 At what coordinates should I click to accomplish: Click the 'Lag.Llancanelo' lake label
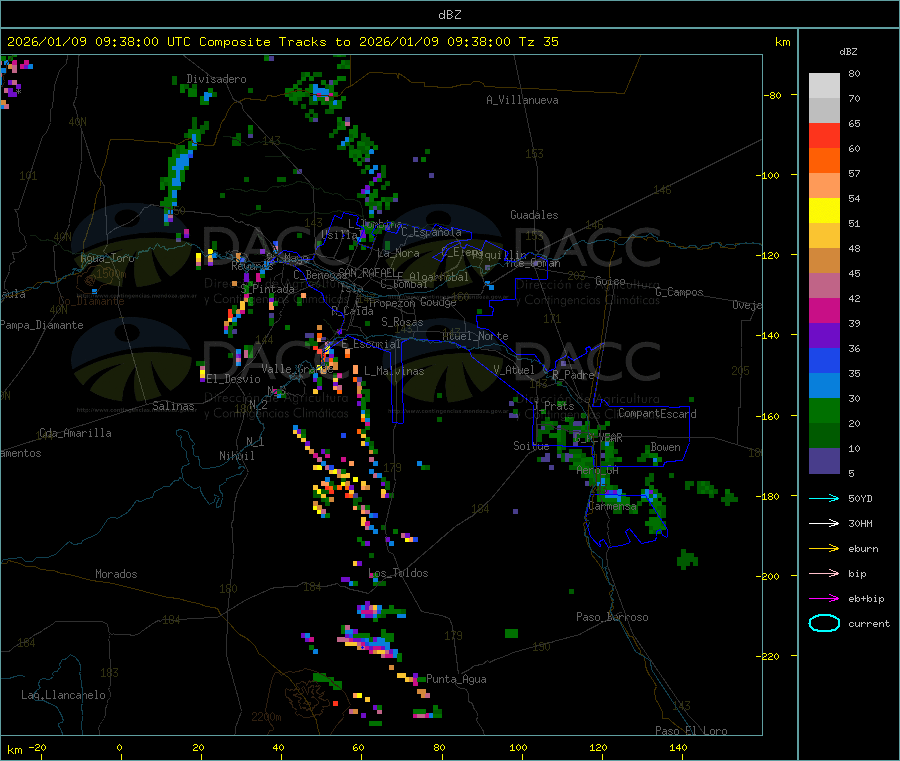(x=64, y=695)
